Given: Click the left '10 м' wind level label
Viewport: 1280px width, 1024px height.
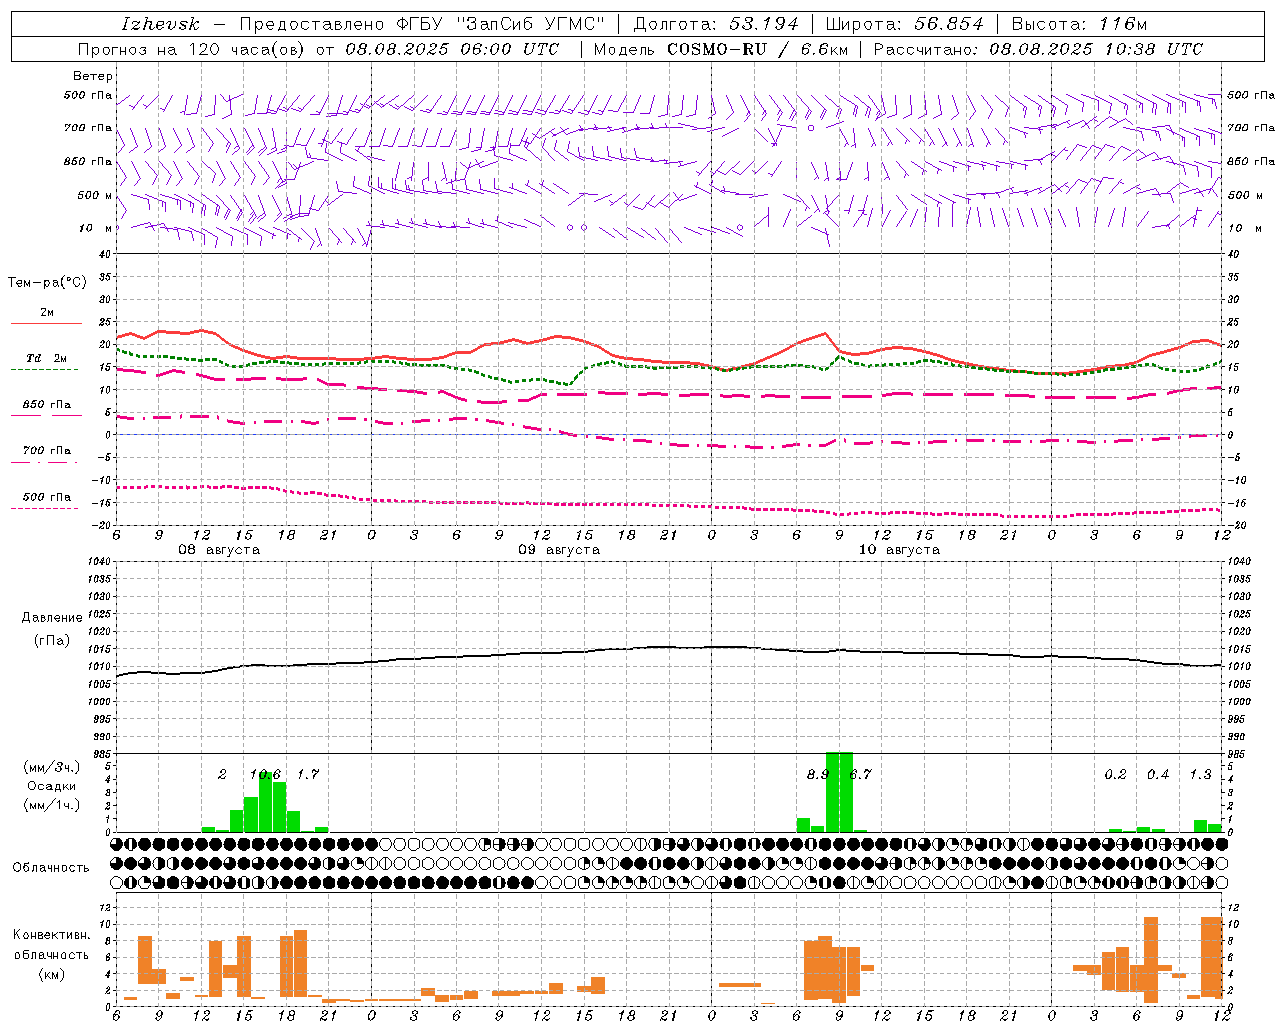Looking at the screenshot, I should [95, 229].
